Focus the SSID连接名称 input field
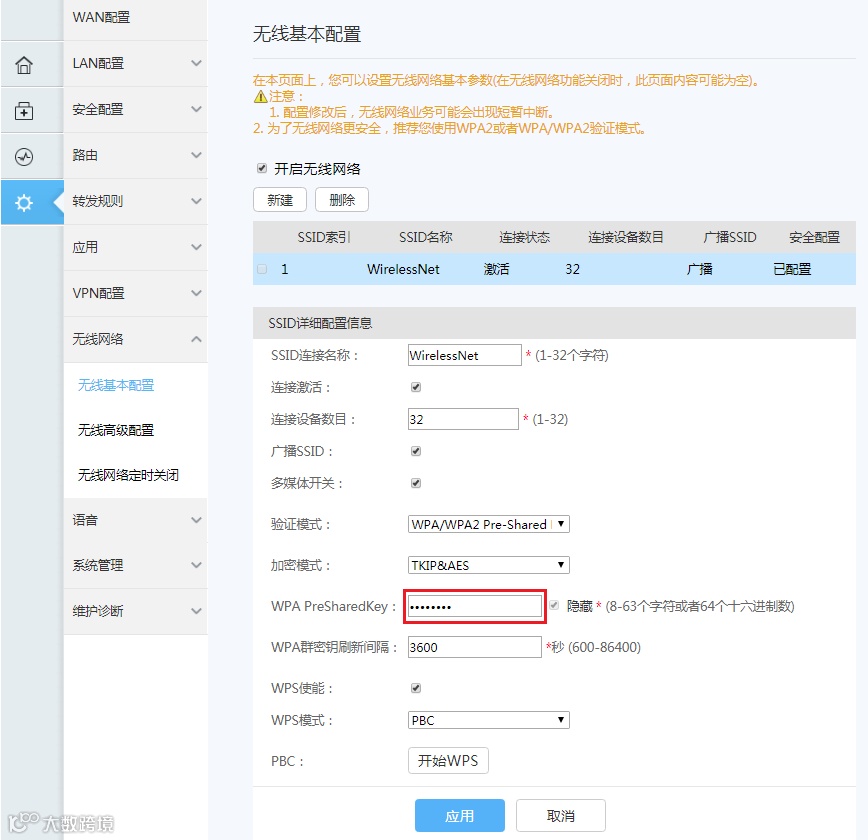 (464, 355)
